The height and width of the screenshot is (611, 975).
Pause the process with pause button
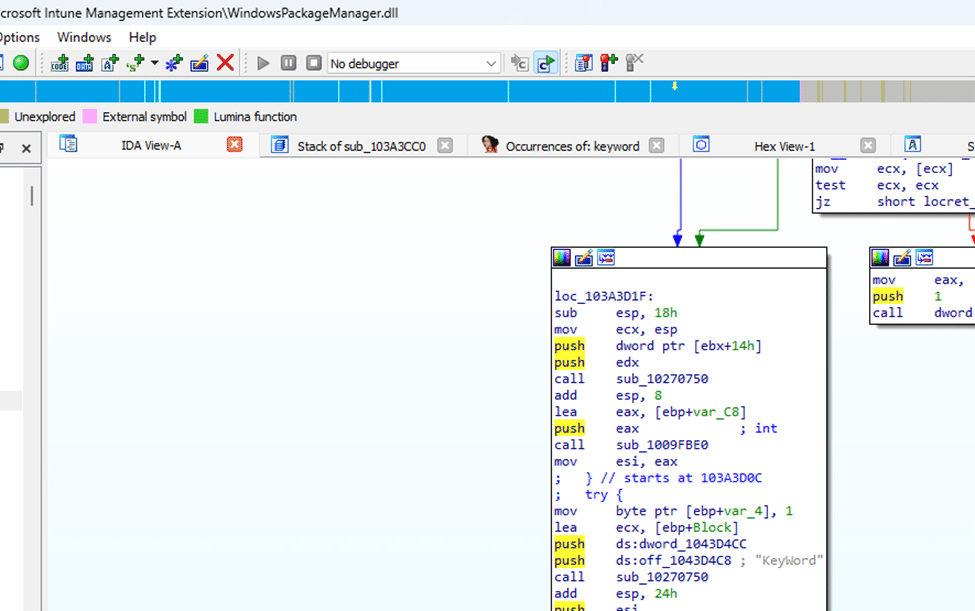(x=289, y=63)
